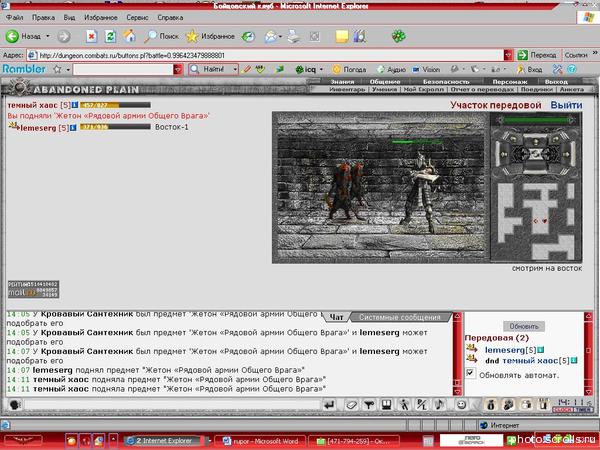This screenshot has height=450, width=600.
Task: Refresh the page with green arrows icon
Action: (110, 36)
